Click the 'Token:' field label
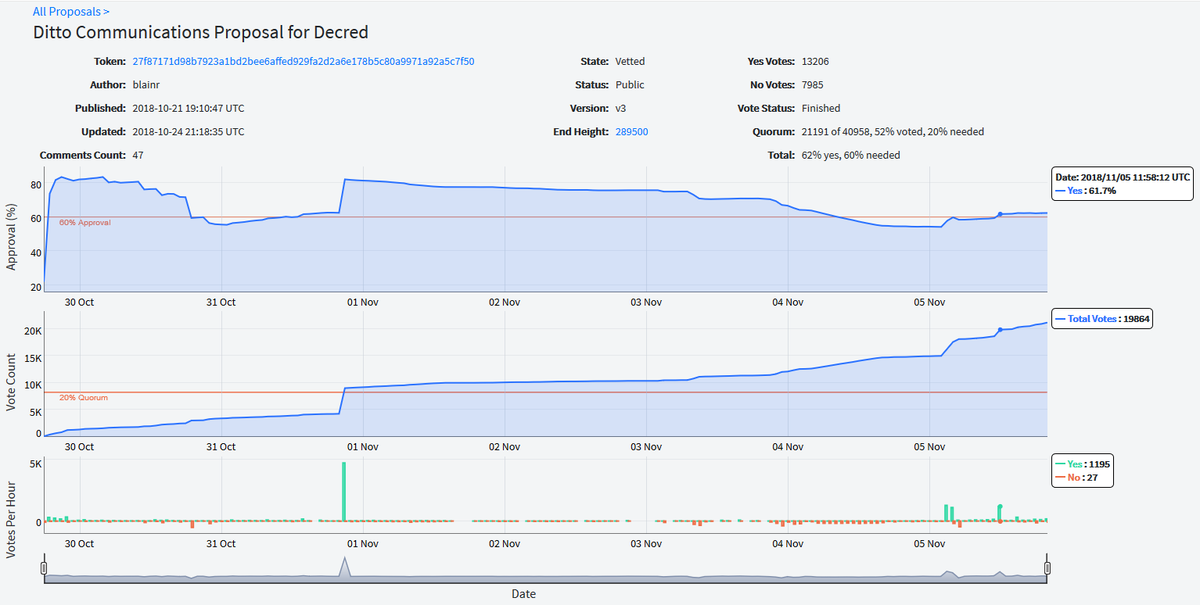The image size is (1200, 605). 110,62
